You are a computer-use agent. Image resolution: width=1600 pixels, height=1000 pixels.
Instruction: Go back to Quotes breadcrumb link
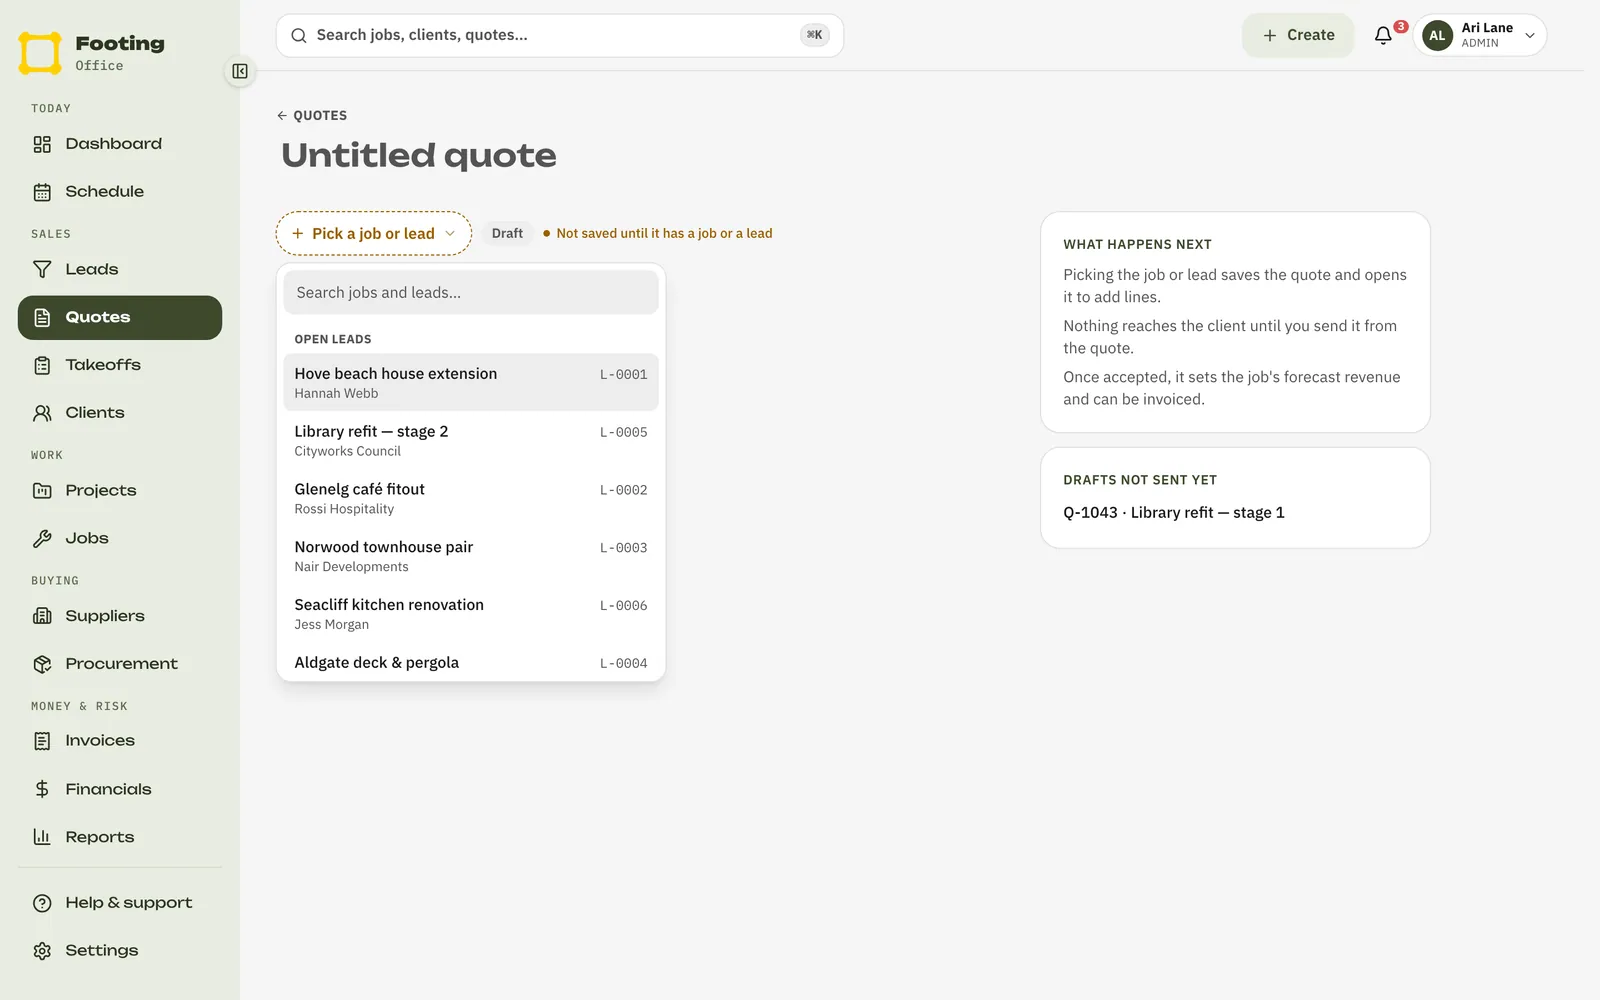(x=312, y=115)
